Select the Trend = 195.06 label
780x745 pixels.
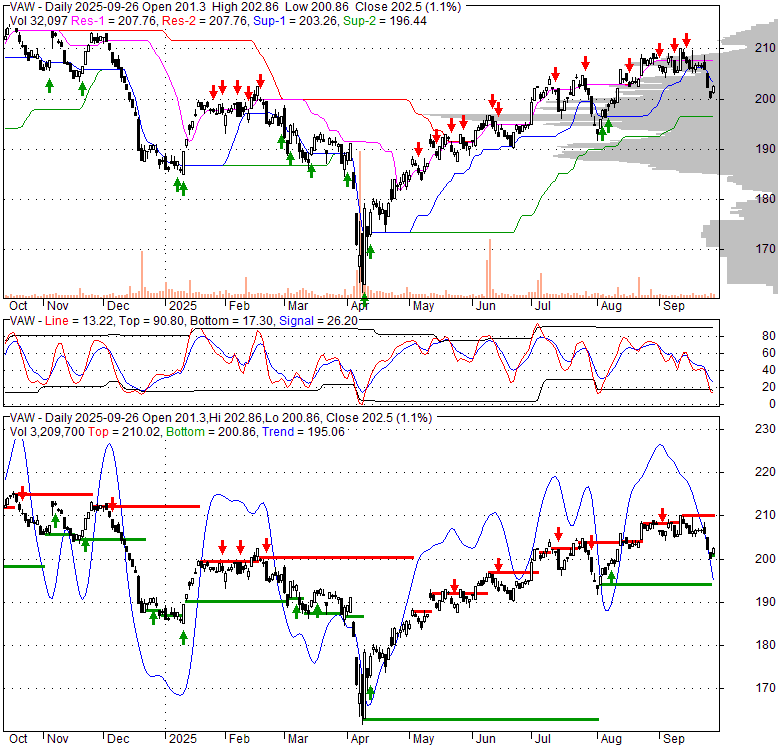click(303, 432)
